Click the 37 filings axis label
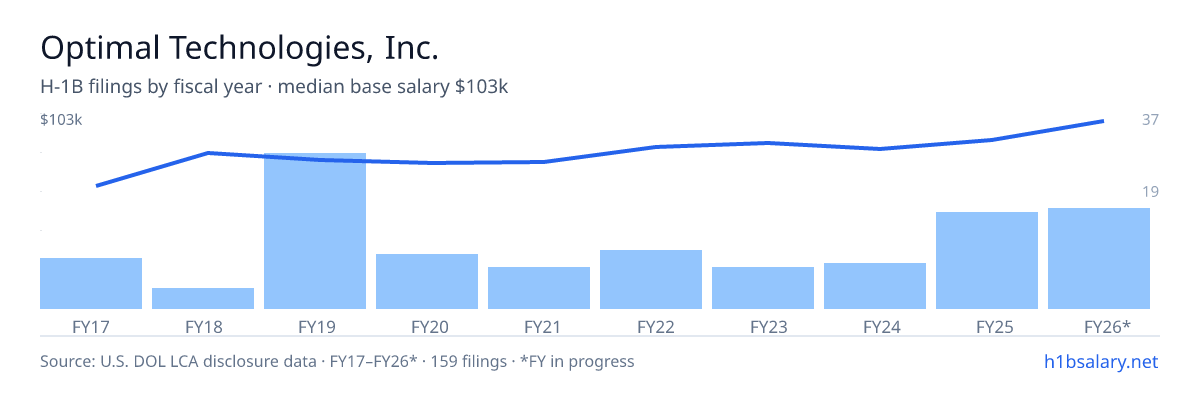This screenshot has width=1200, height=400. point(1150,120)
